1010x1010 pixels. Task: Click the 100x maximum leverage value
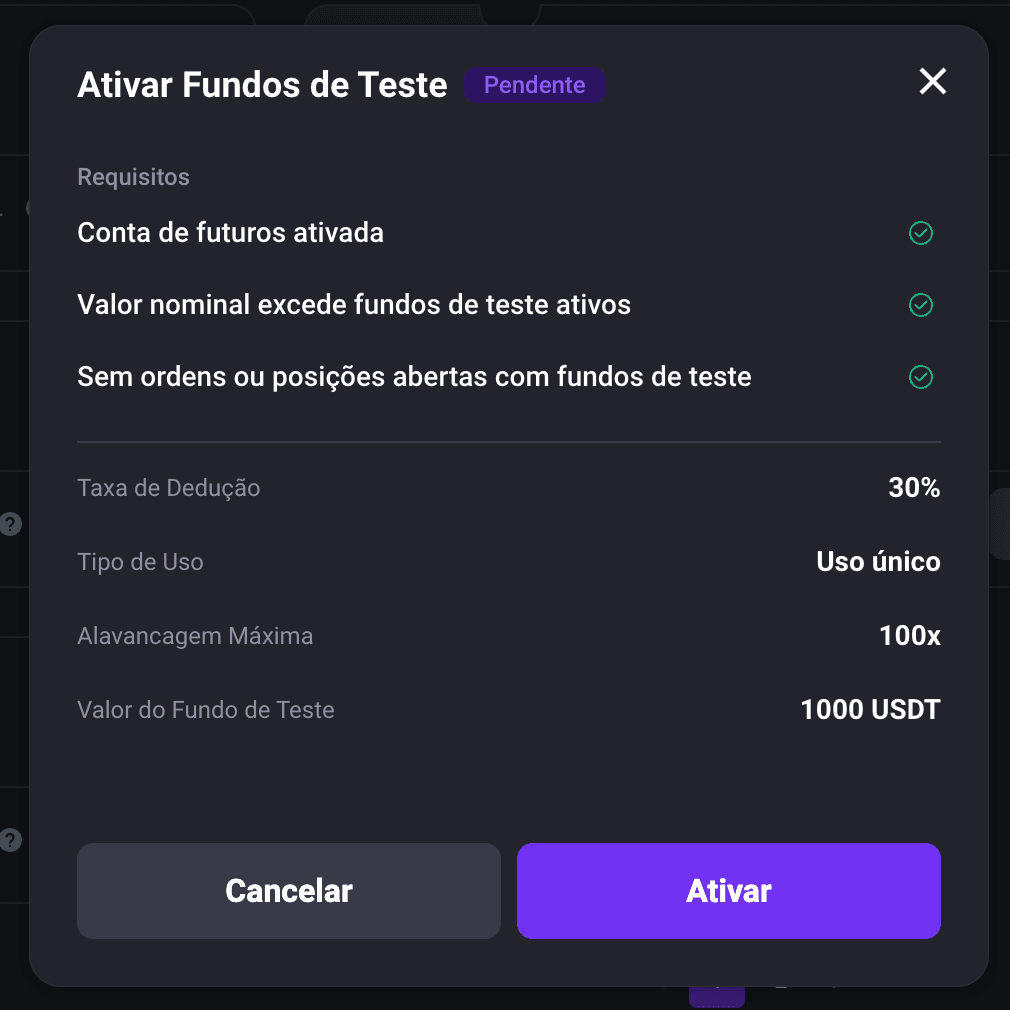tap(910, 636)
